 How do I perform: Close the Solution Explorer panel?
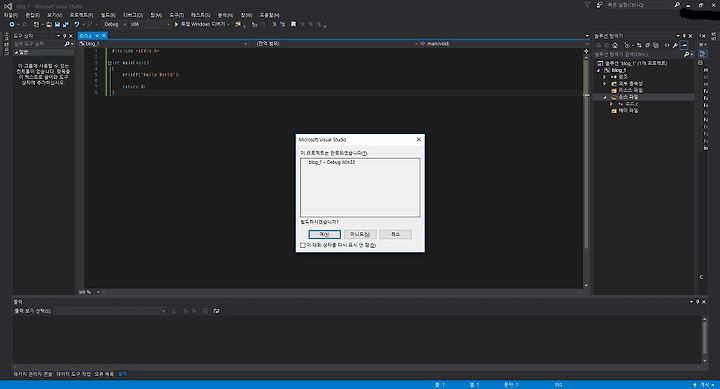click(690, 36)
